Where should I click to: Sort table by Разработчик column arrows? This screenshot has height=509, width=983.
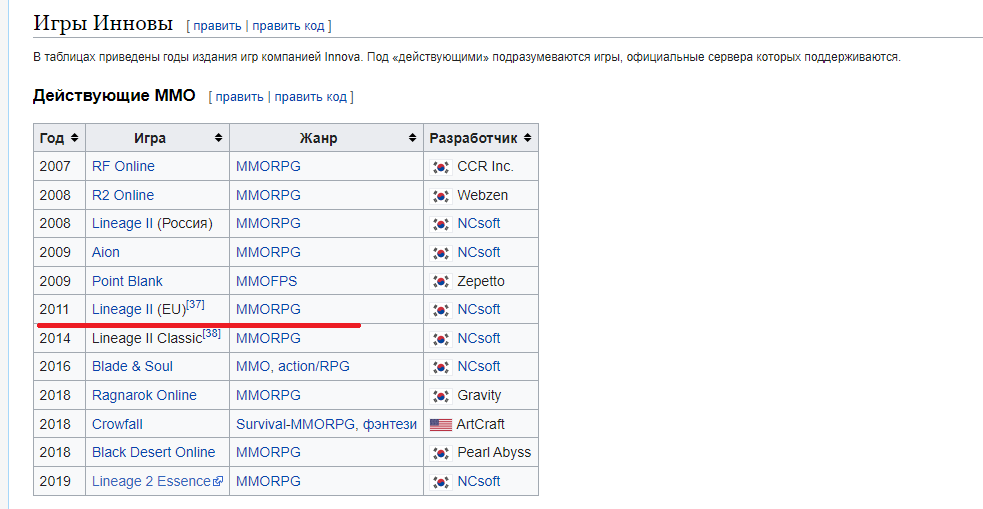click(x=527, y=138)
